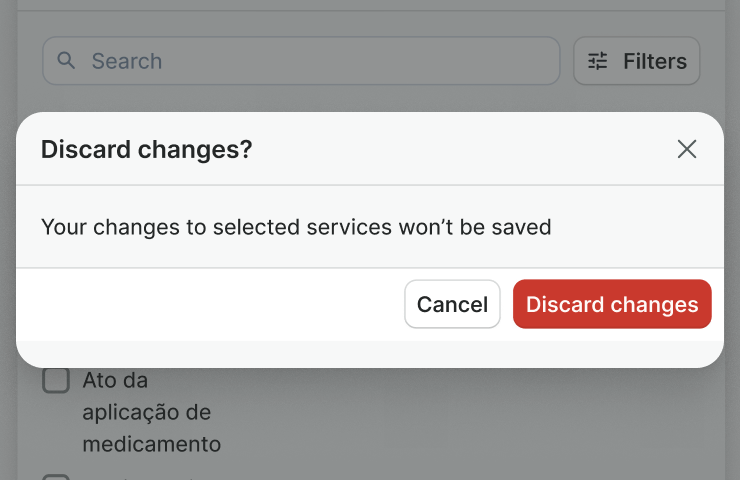740x480 pixels.
Task: Click the dialog header between title and X
Action: coord(460,150)
